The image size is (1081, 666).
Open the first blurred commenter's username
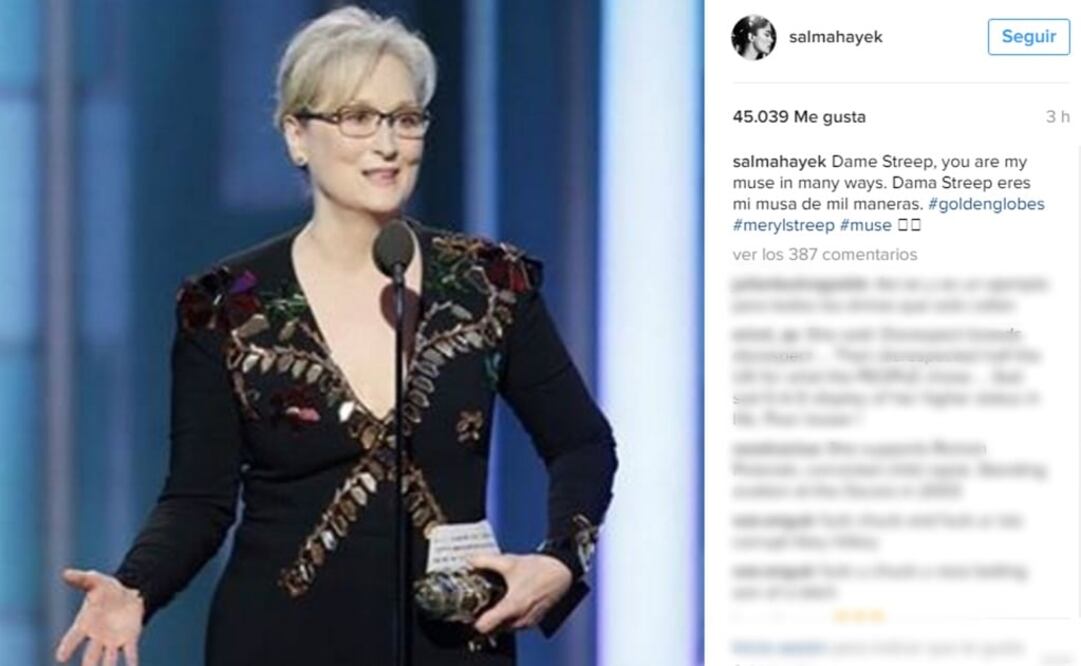click(800, 283)
